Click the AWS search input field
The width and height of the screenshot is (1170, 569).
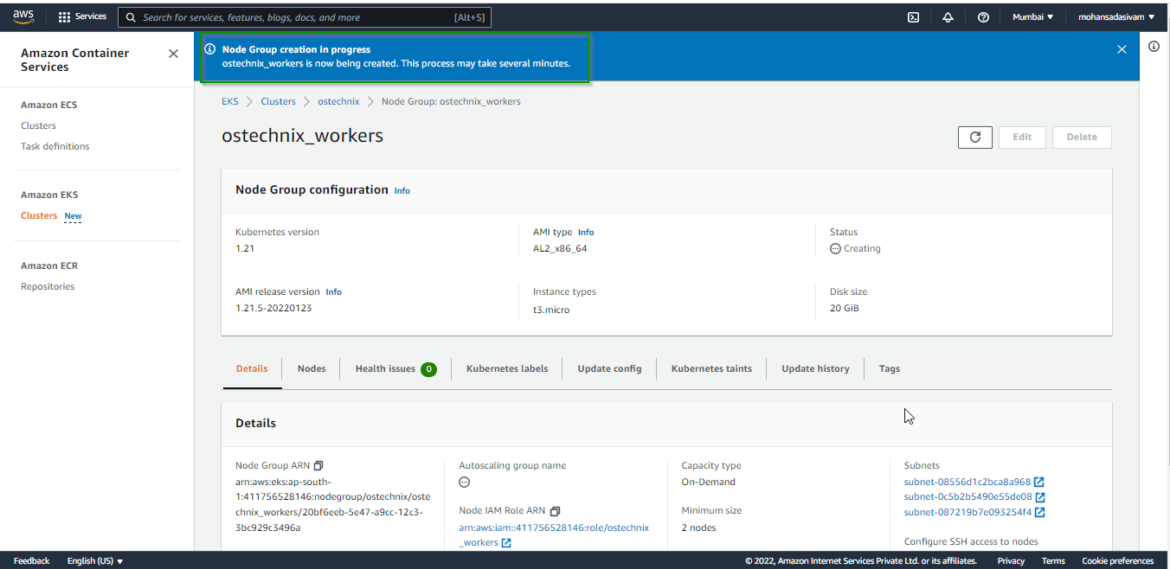click(300, 17)
